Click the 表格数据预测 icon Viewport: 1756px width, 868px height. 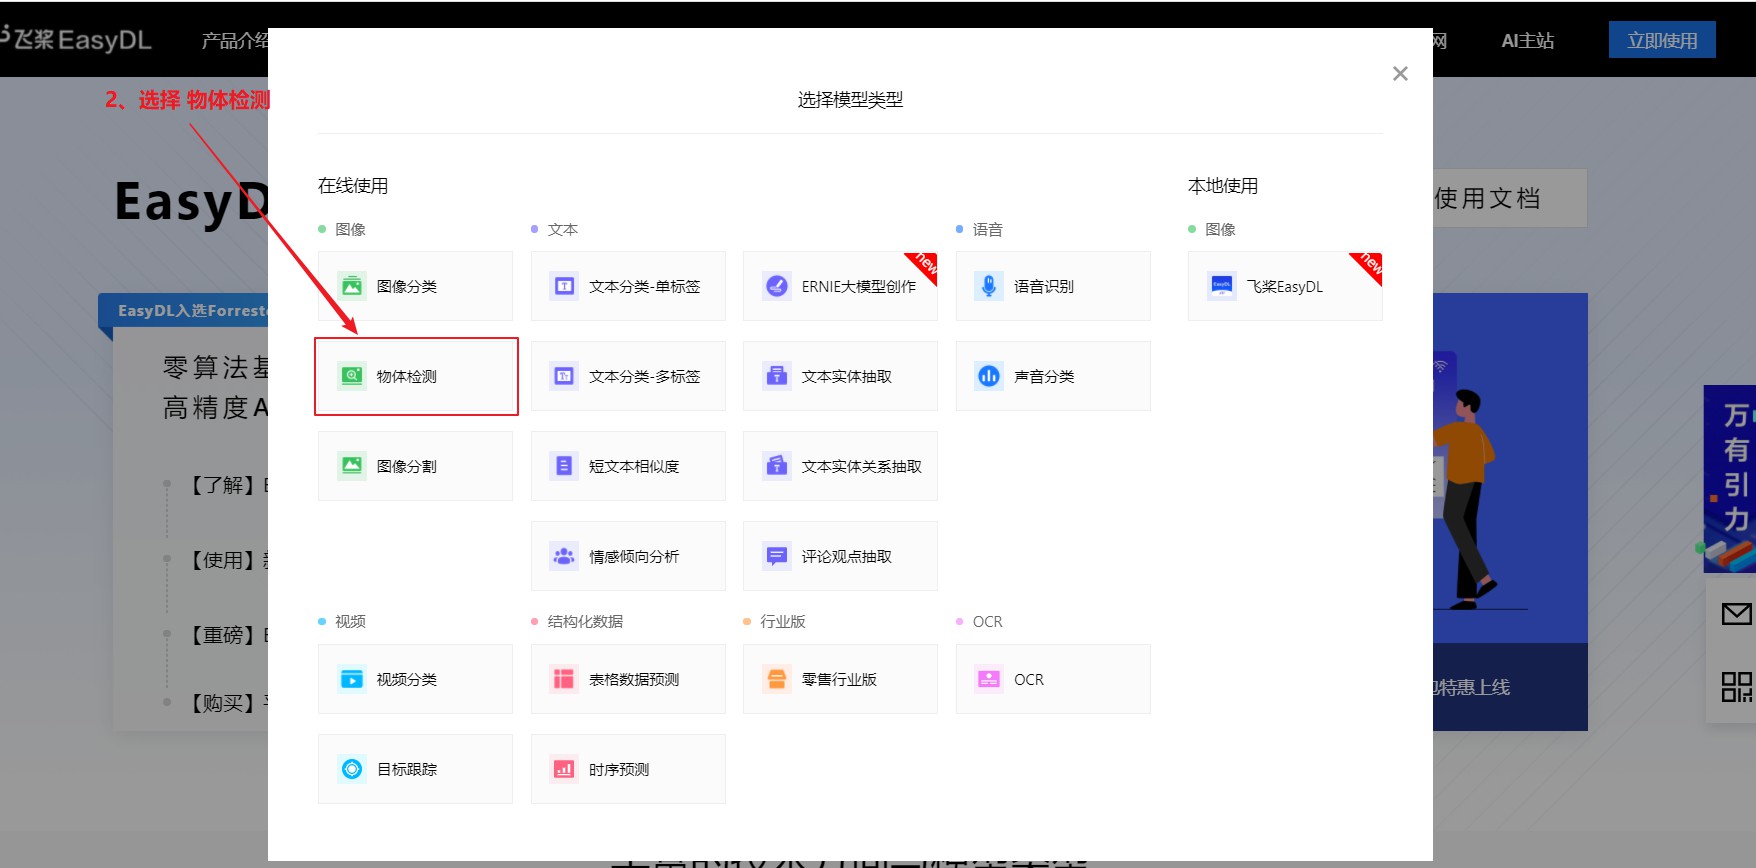click(564, 679)
